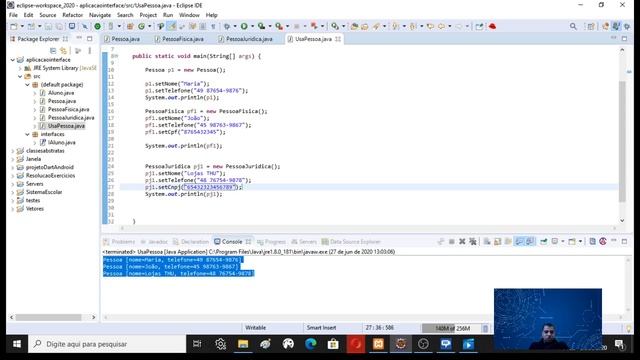Open the Navigate menu
640x360 pixels.
pyautogui.click(x=100, y=15)
